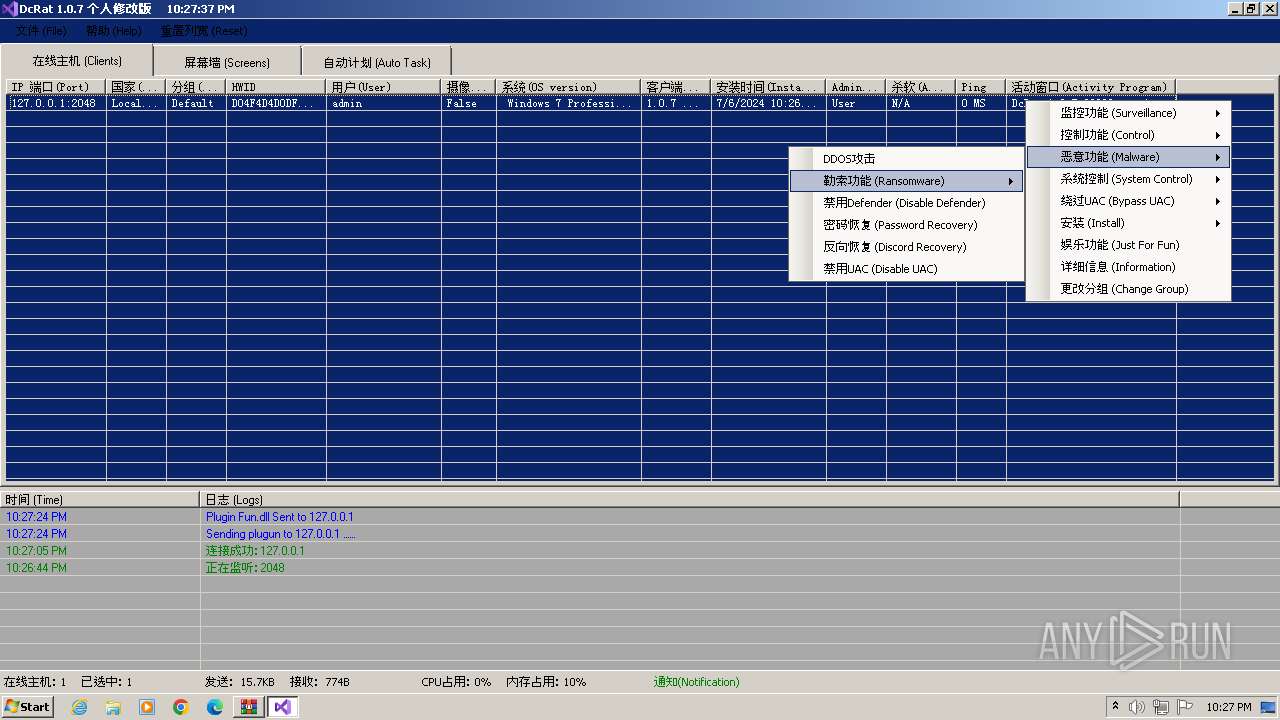The height and width of the screenshot is (720, 1280).
Task: Show hidden tray icons arrow
Action: click(x=1115, y=707)
